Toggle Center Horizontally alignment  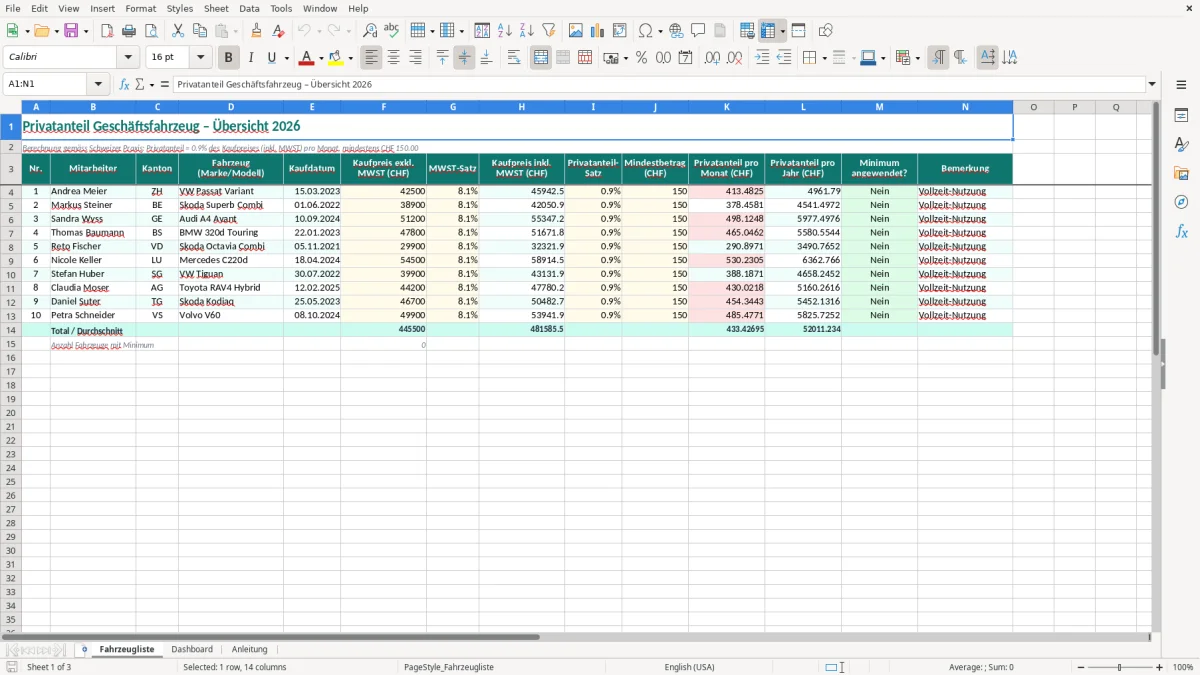click(394, 58)
